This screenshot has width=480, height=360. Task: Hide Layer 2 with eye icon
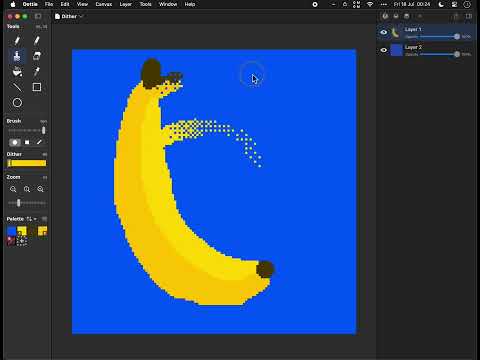384,50
